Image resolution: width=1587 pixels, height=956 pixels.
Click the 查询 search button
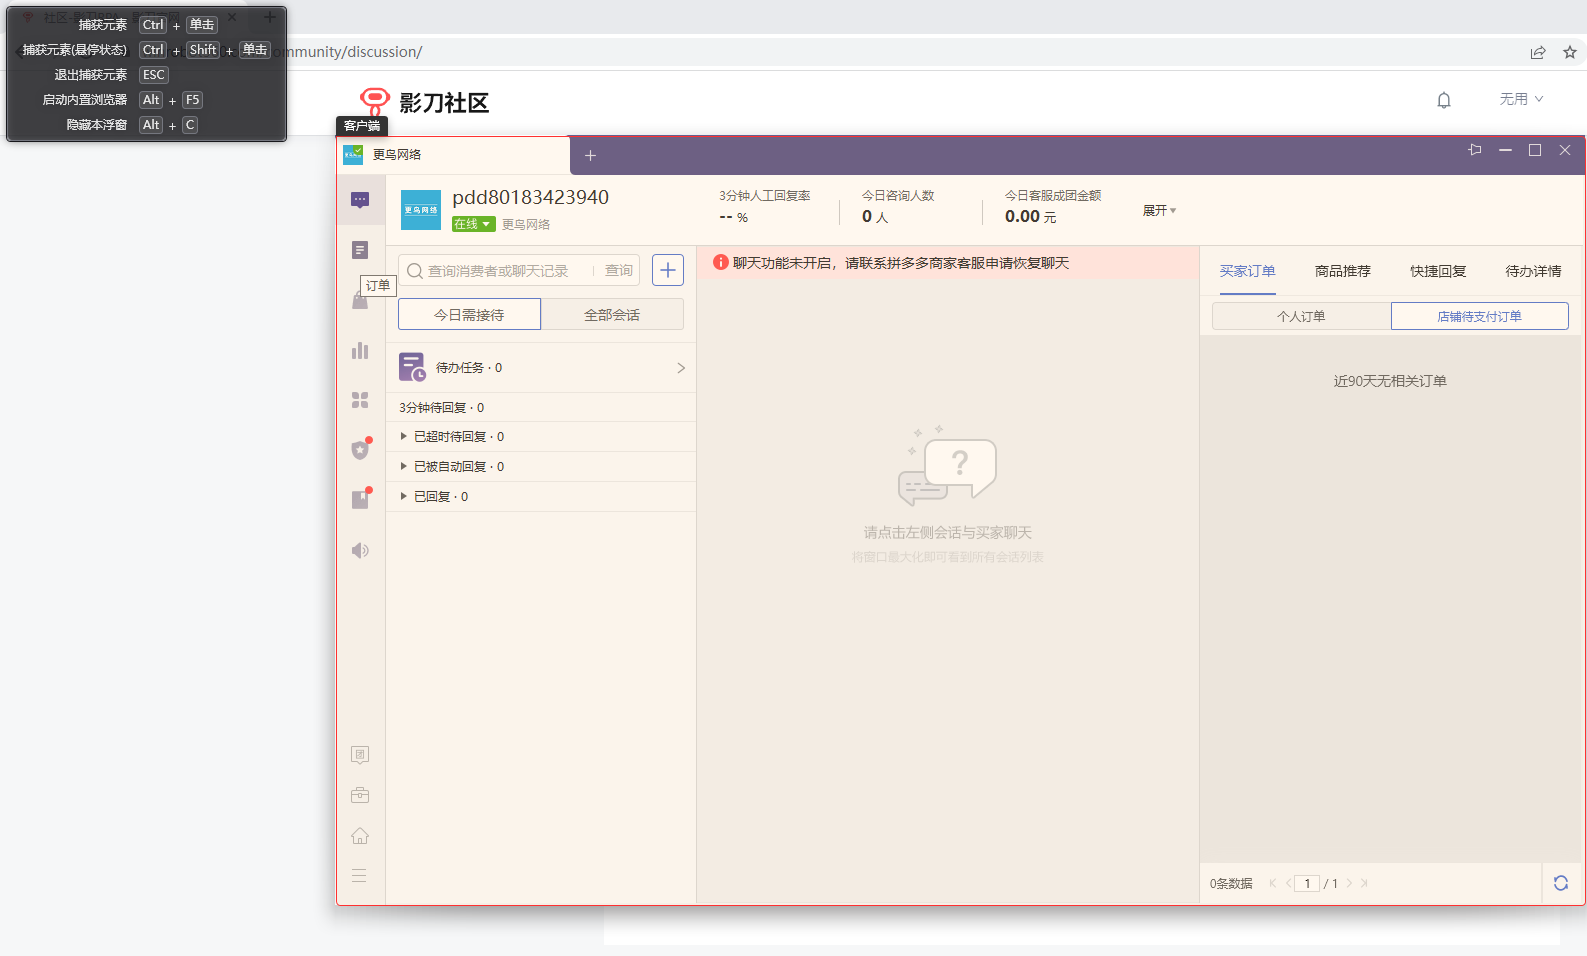click(618, 271)
